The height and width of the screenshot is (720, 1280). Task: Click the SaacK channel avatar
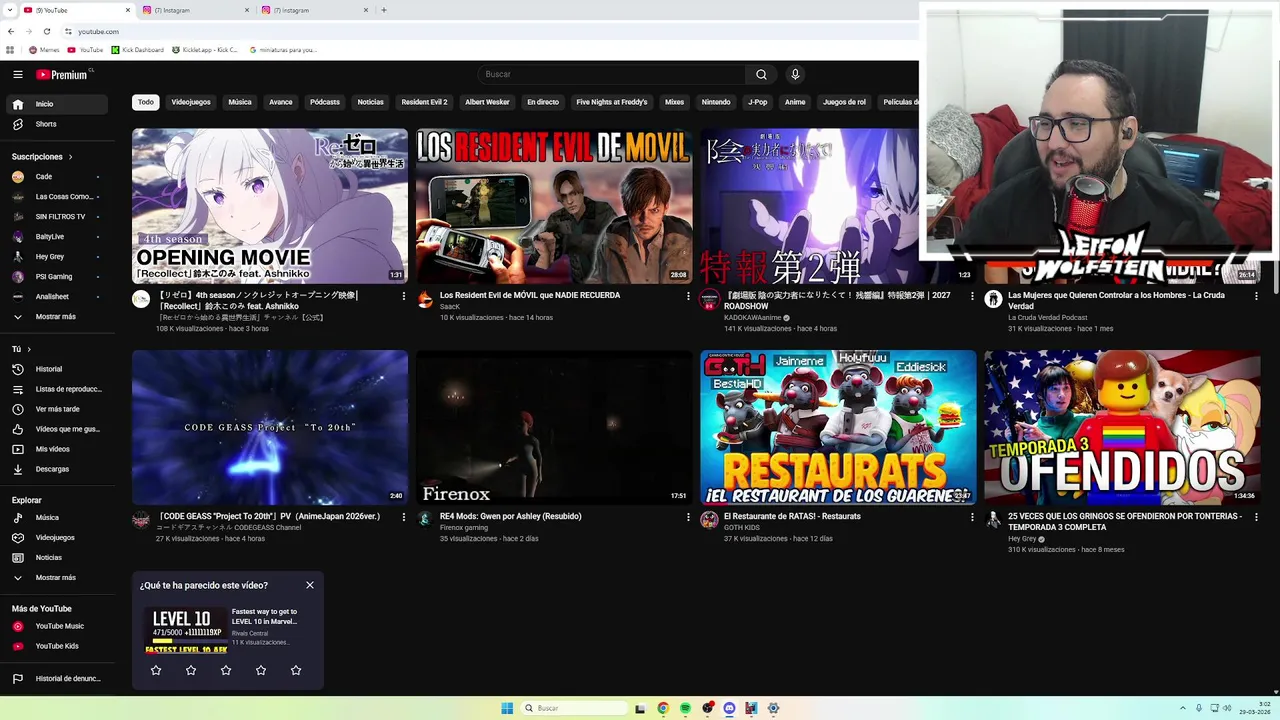(425, 299)
